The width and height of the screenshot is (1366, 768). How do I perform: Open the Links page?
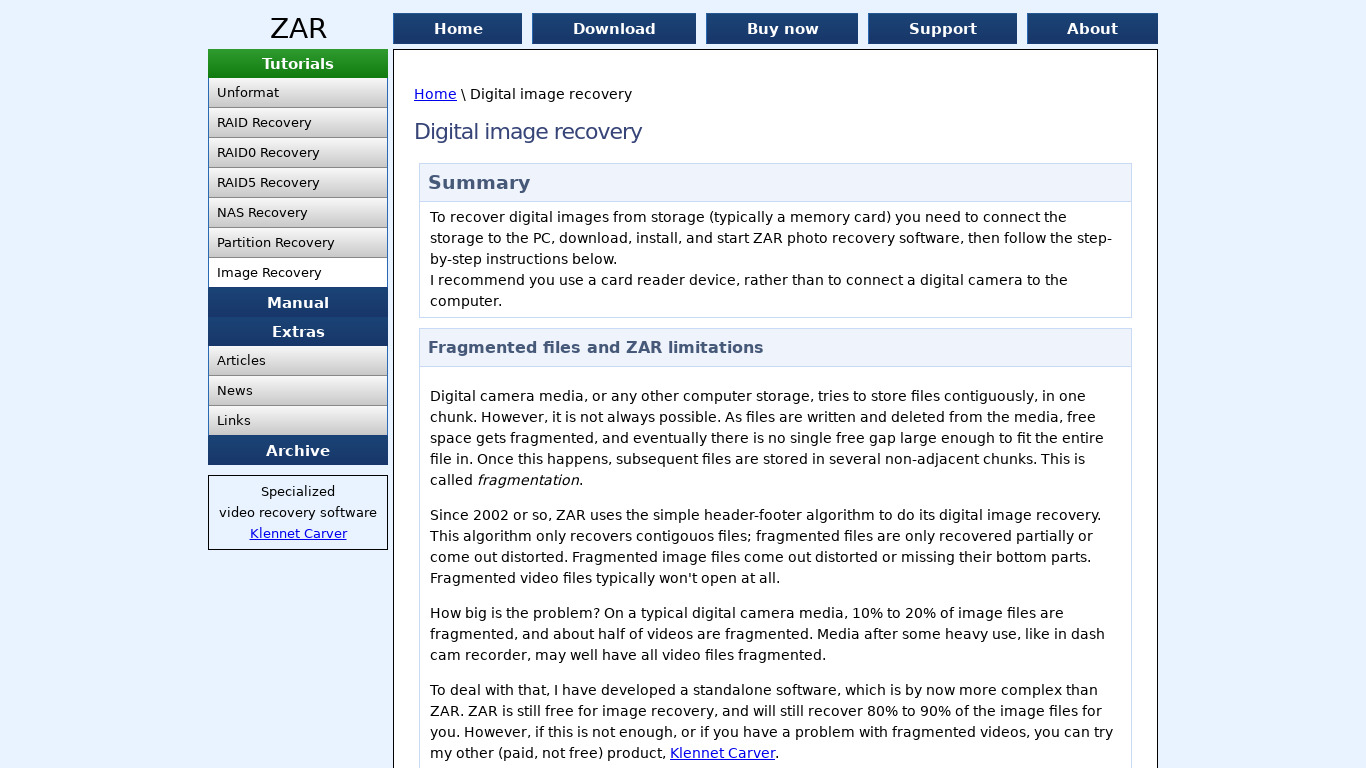pyautogui.click(x=298, y=421)
